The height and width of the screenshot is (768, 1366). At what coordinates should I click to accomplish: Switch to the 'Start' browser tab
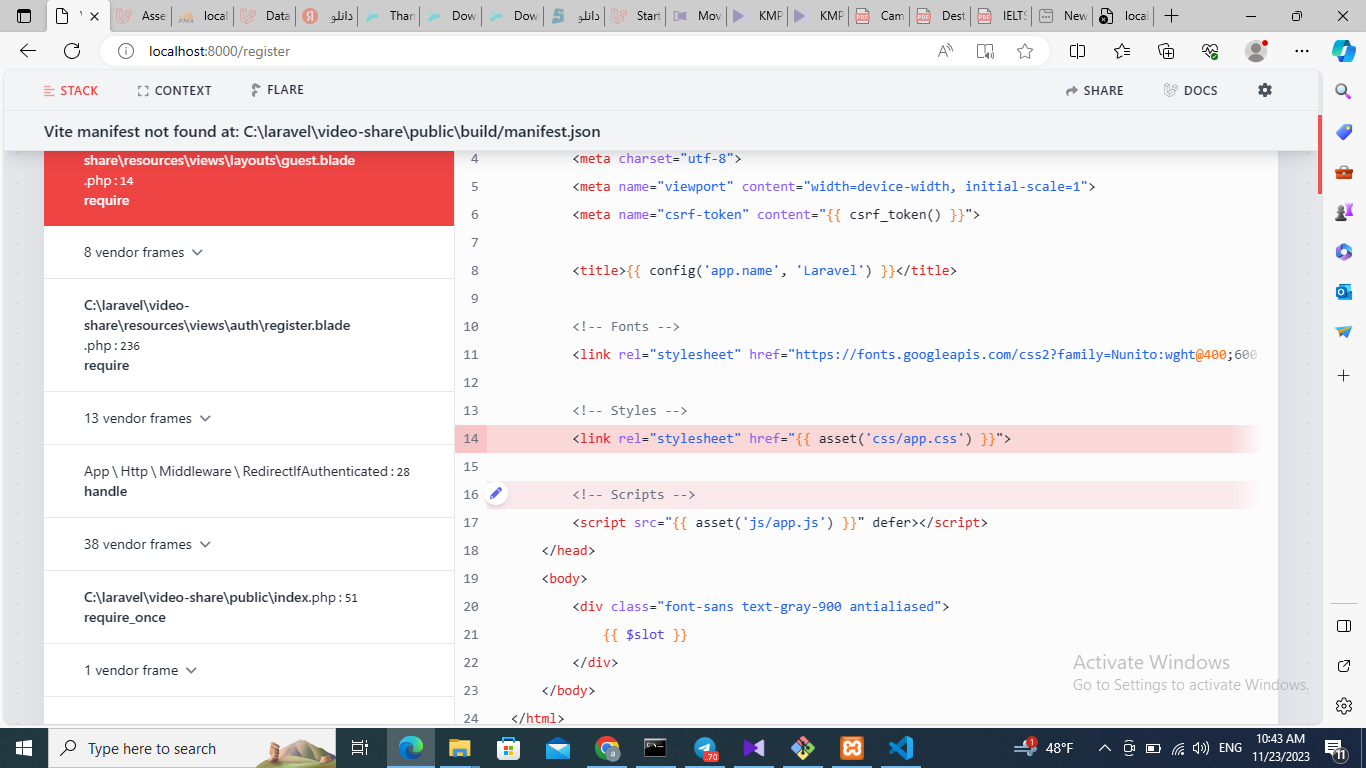click(636, 16)
